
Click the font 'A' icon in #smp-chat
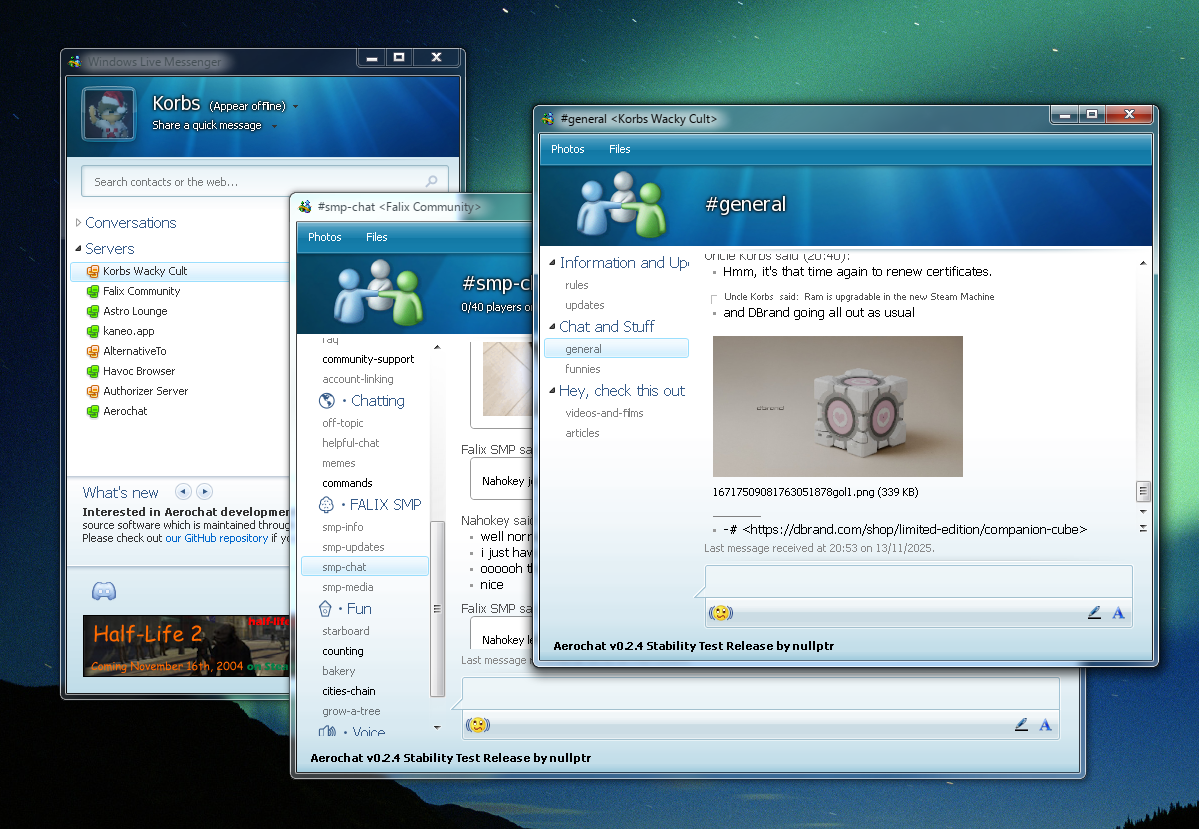(1045, 725)
